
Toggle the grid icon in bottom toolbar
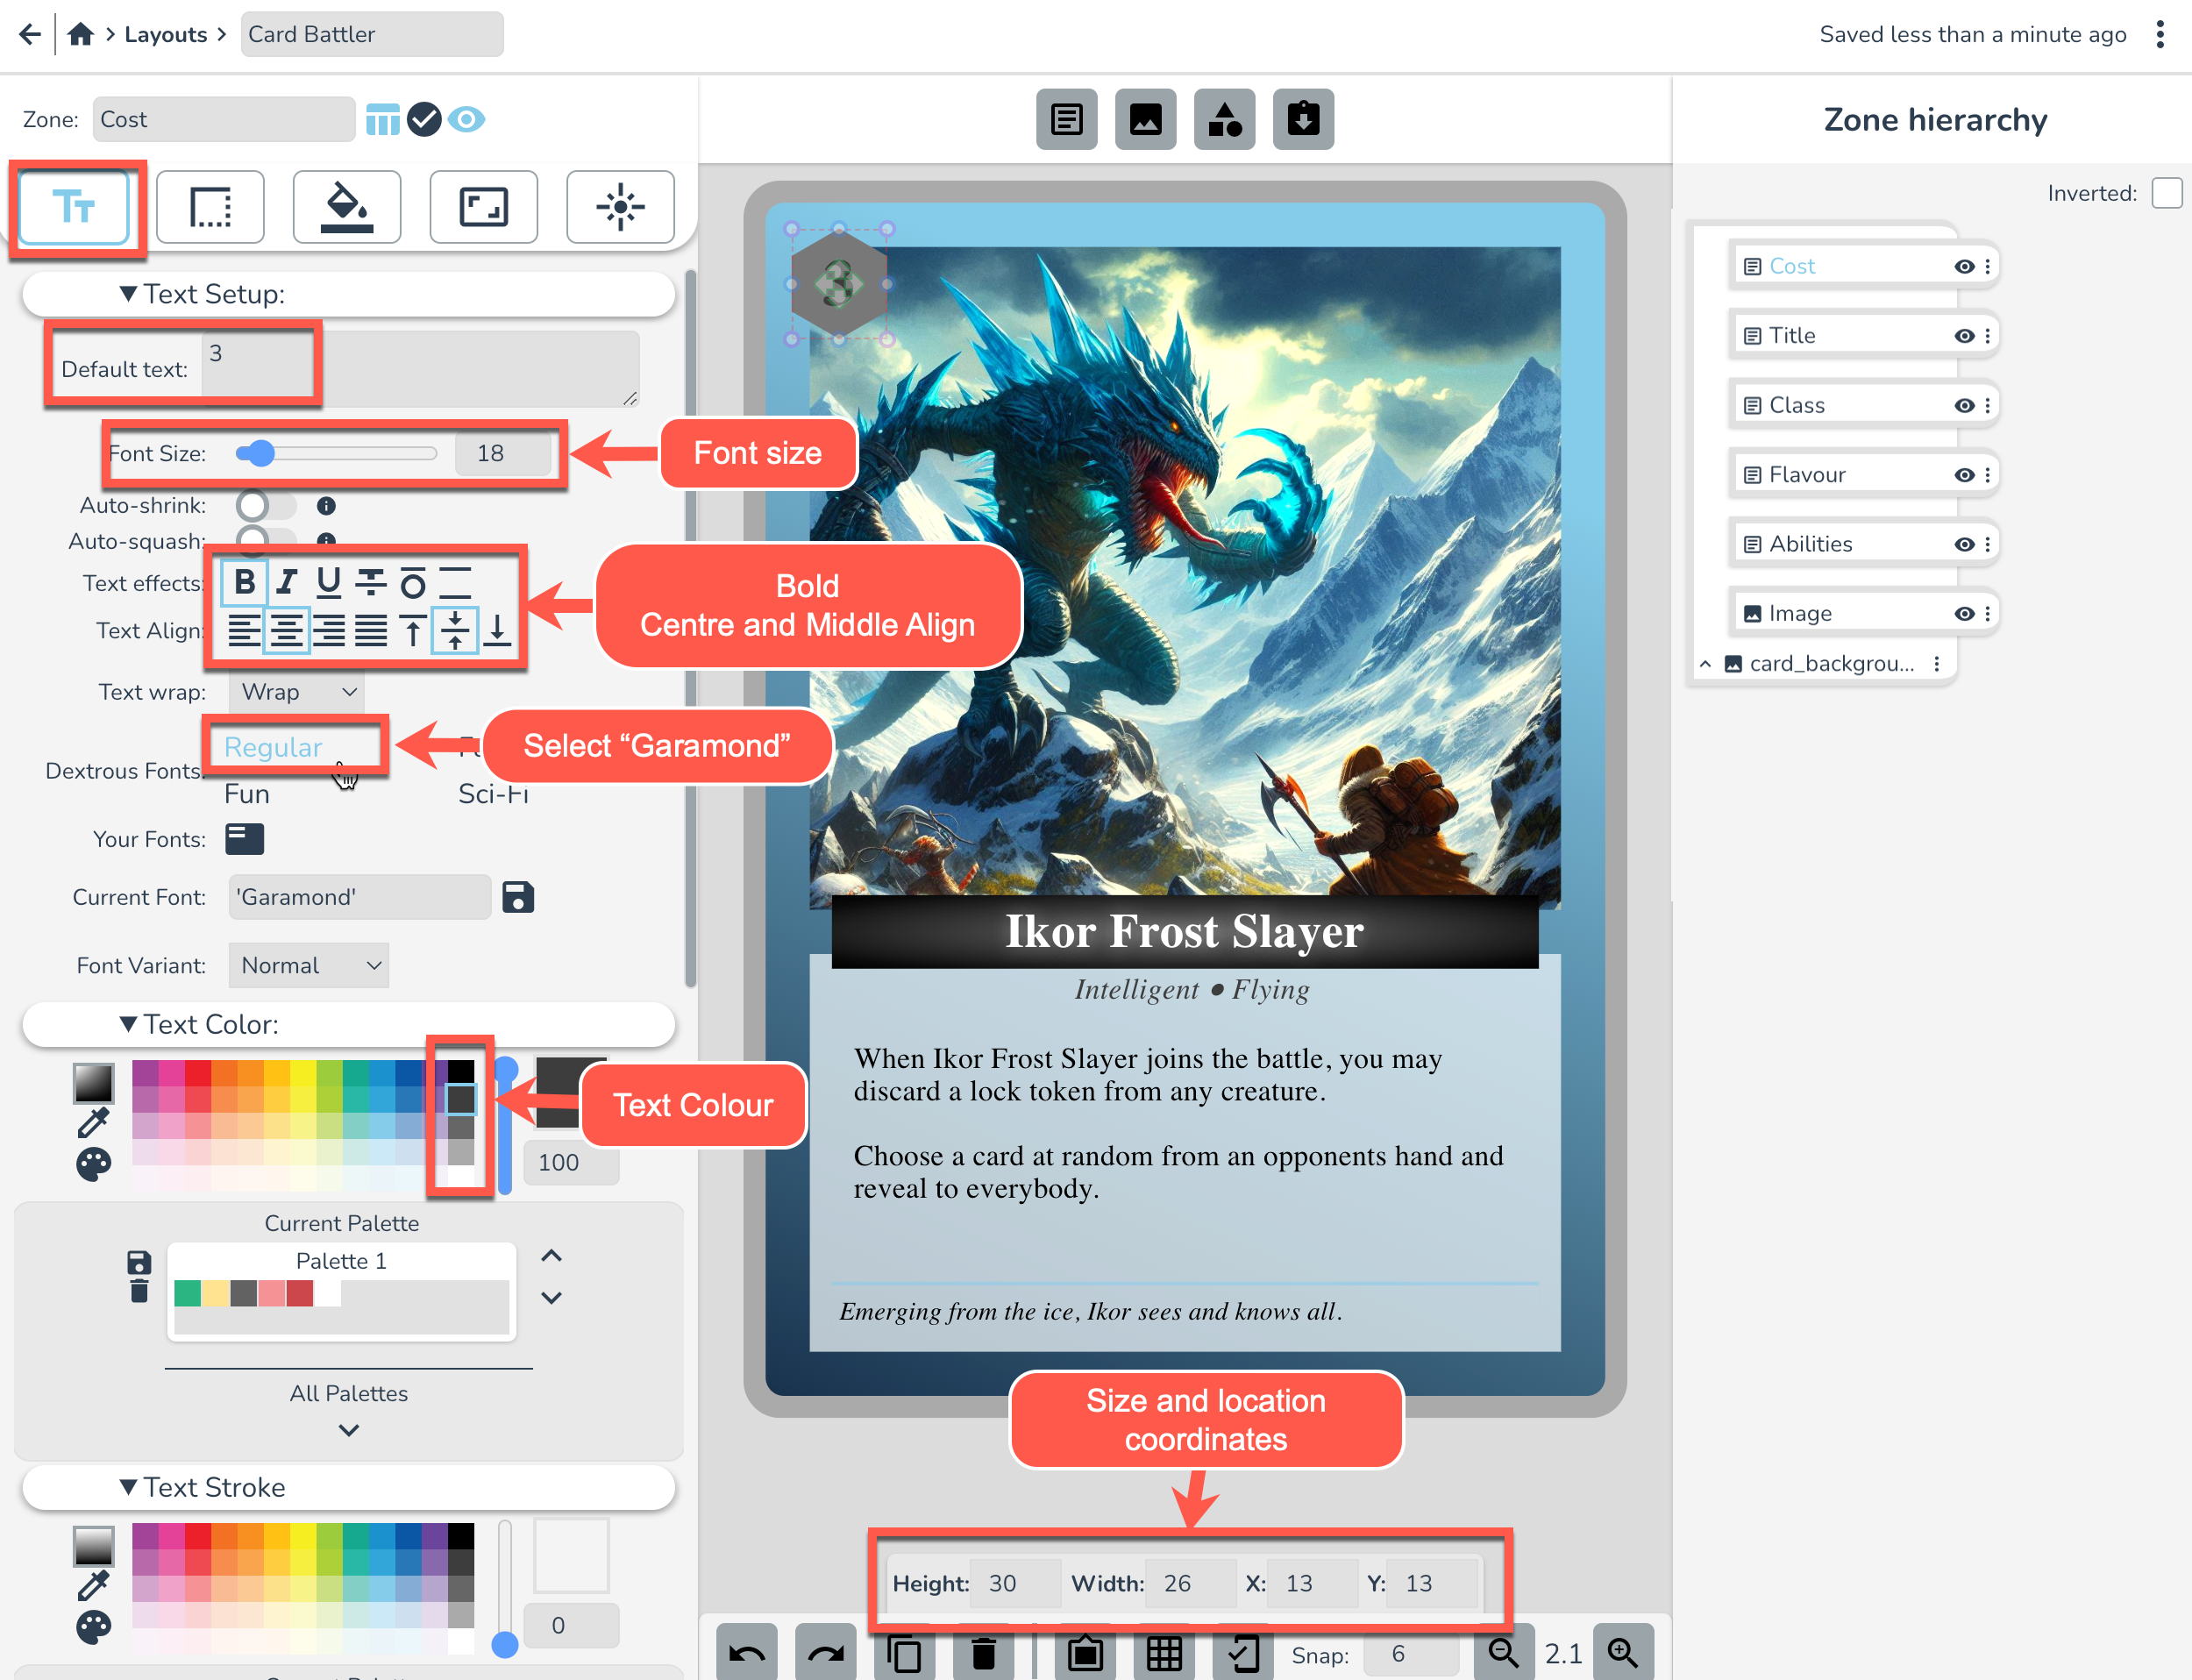(x=1164, y=1652)
